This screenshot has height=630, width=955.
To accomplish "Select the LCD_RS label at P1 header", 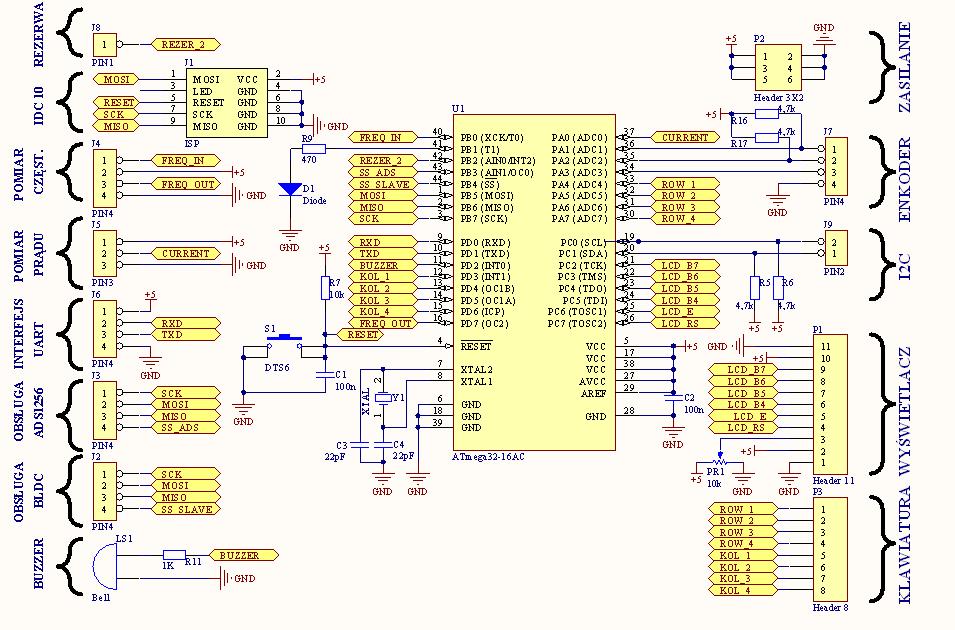I will pyautogui.click(x=743, y=428).
